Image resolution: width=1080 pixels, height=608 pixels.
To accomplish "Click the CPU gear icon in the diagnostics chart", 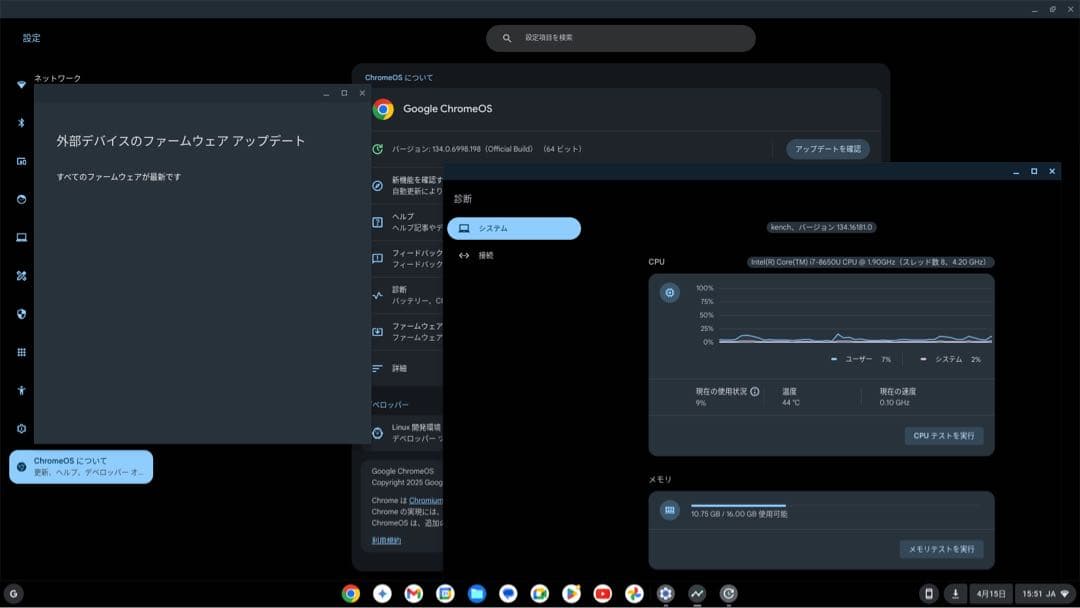I will (668, 292).
